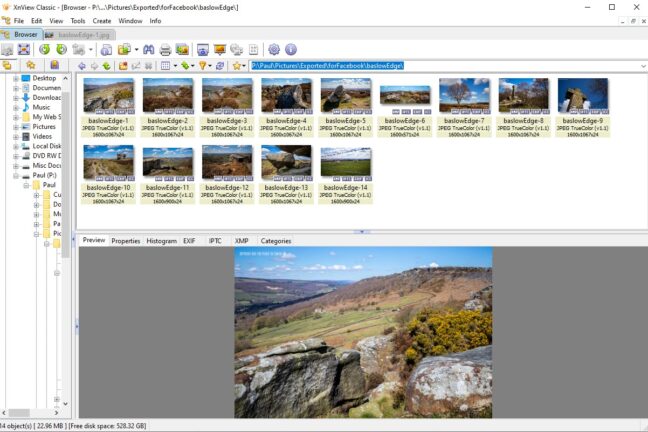Click the Refresh browser icon

coord(220,66)
